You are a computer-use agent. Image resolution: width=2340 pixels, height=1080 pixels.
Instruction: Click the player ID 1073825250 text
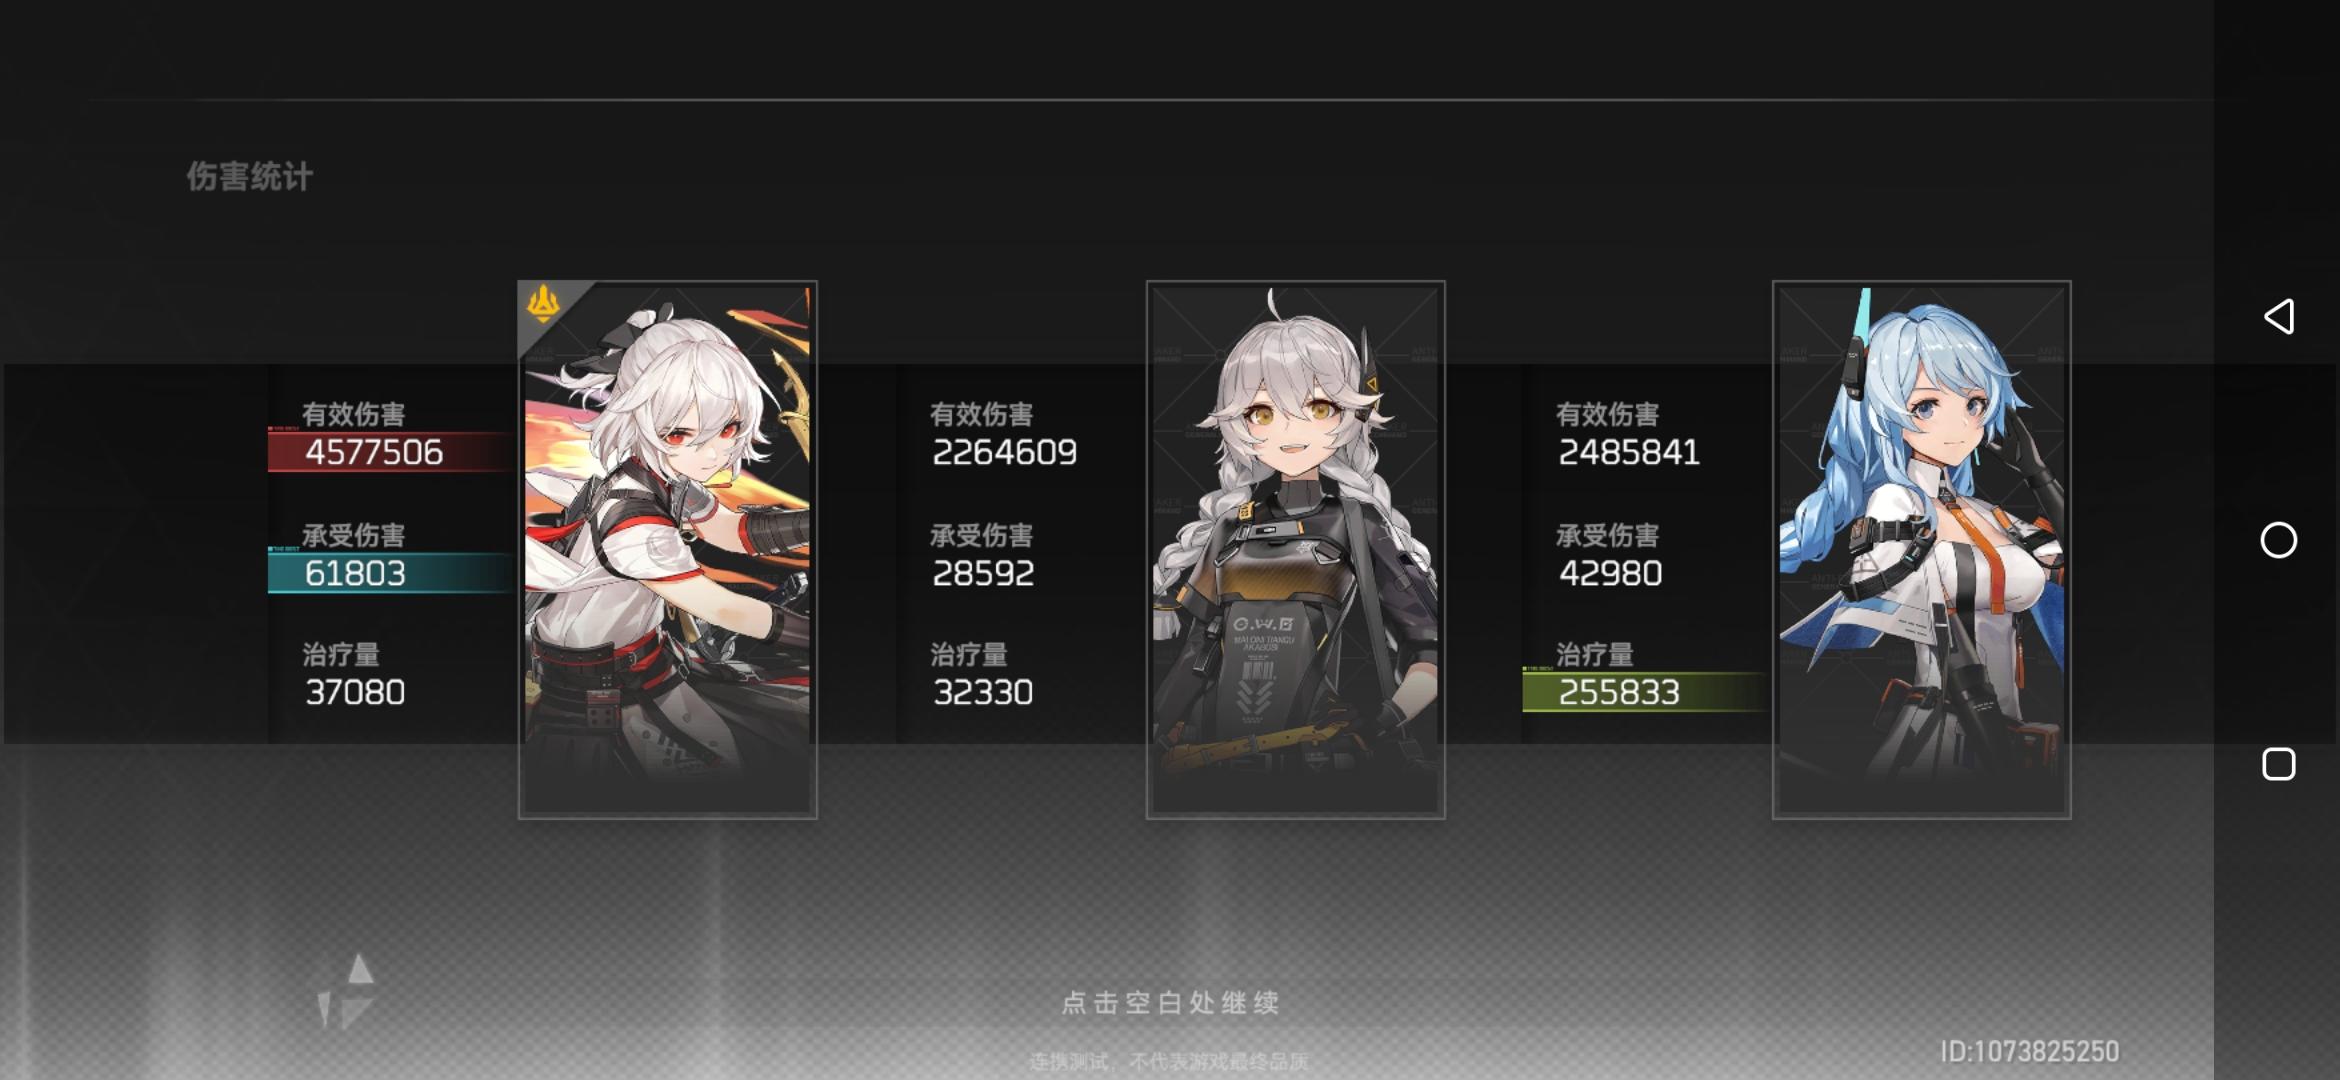coord(2029,1051)
